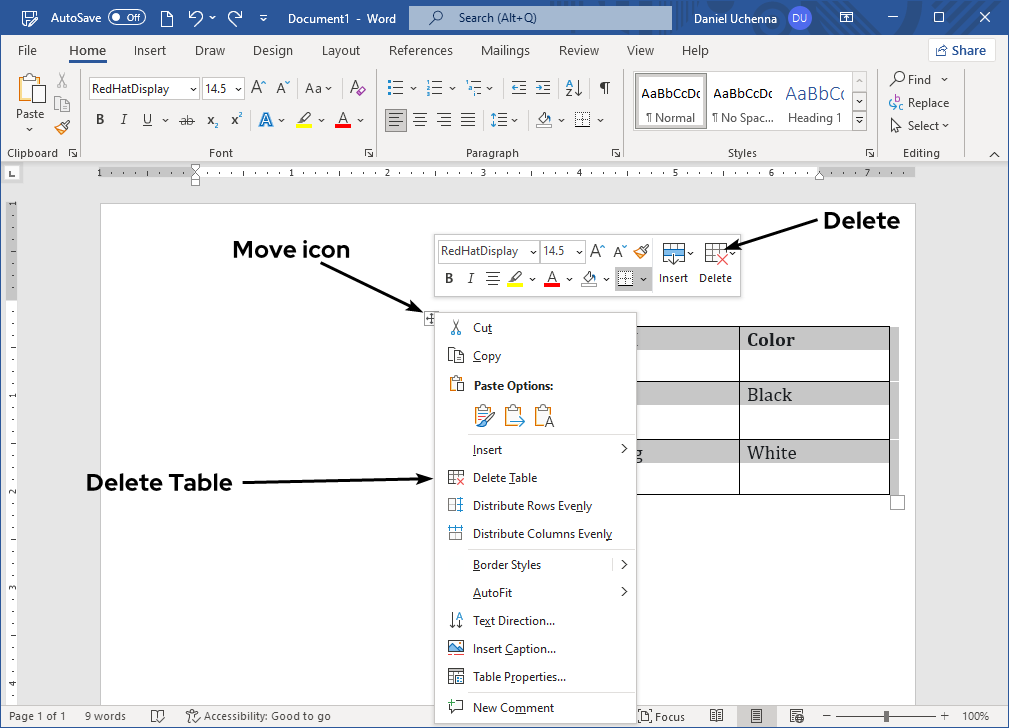The width and height of the screenshot is (1009, 728).
Task: Center-align text using ribbon Paragraph group
Action: (420, 120)
